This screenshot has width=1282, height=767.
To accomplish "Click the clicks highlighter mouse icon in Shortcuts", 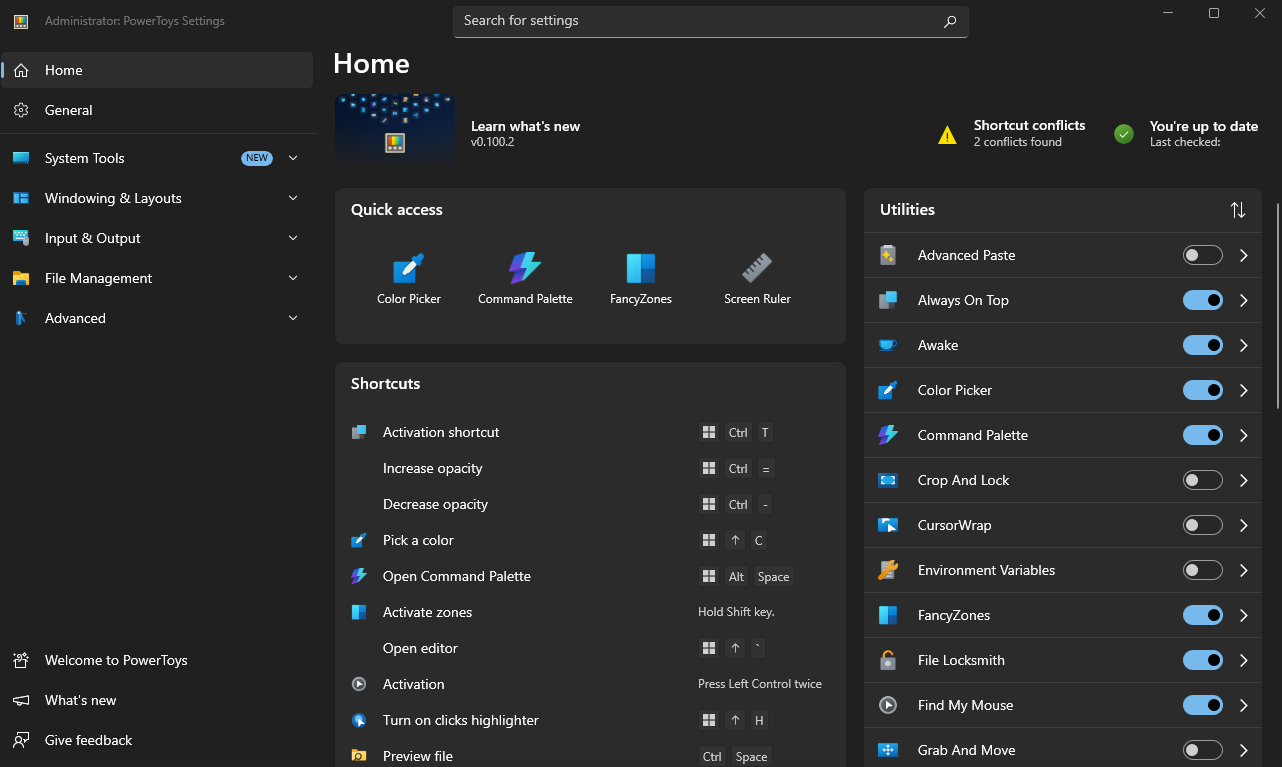I will (x=359, y=720).
